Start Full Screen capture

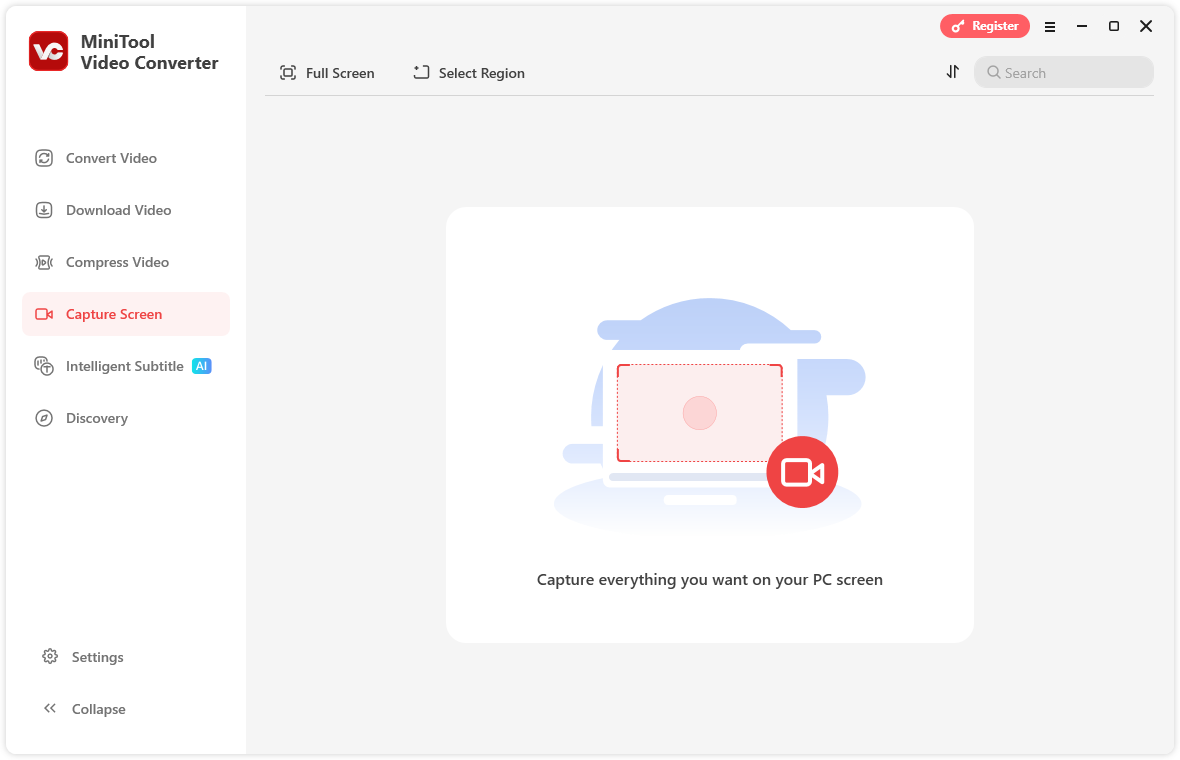tap(327, 73)
